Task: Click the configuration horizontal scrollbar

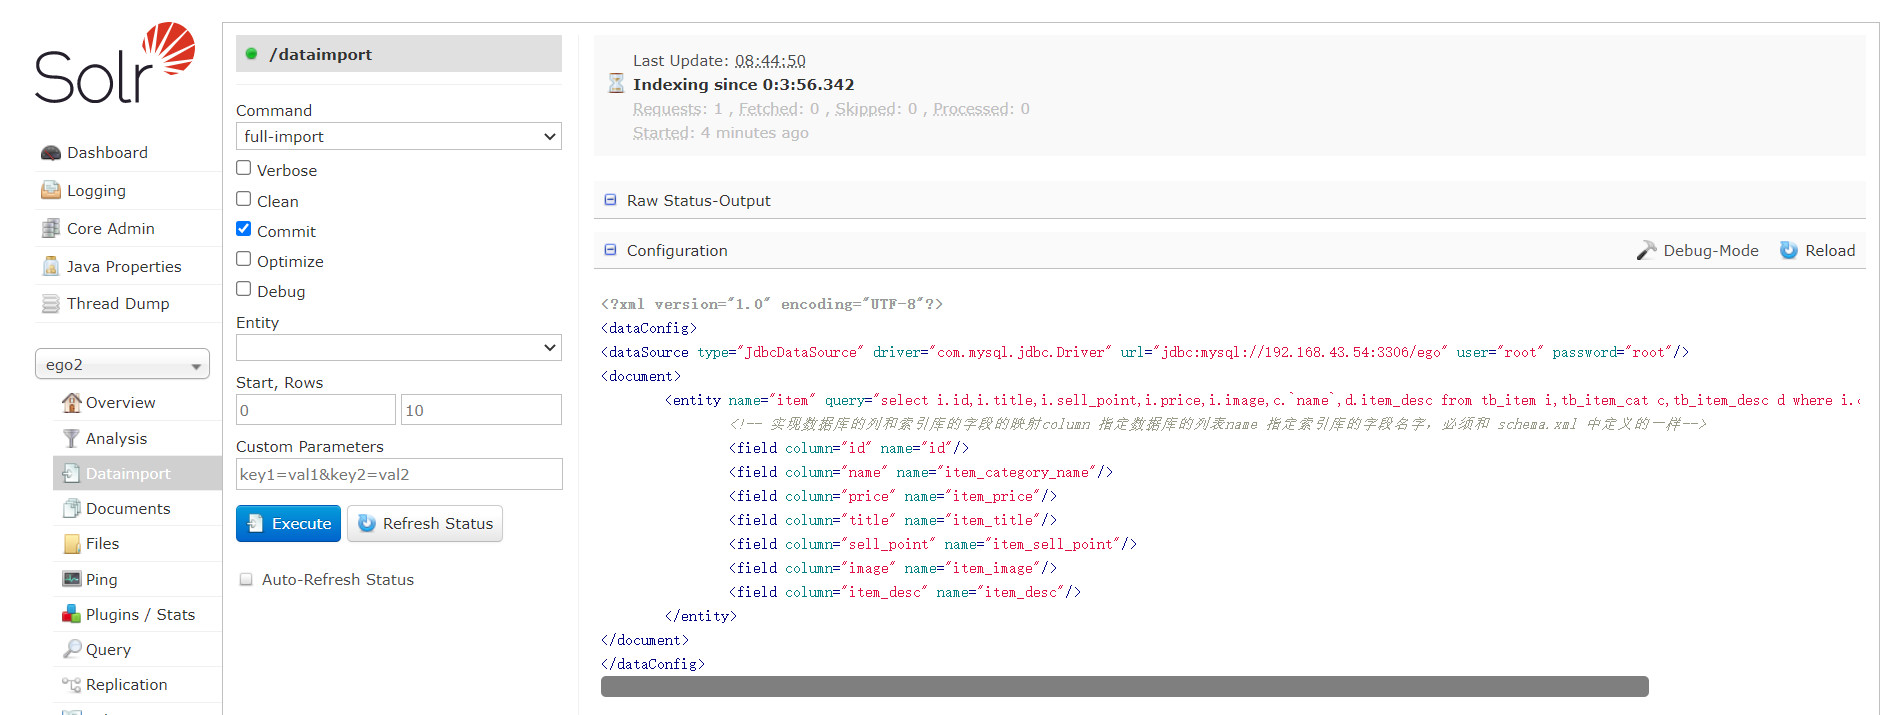Action: [x=1124, y=686]
